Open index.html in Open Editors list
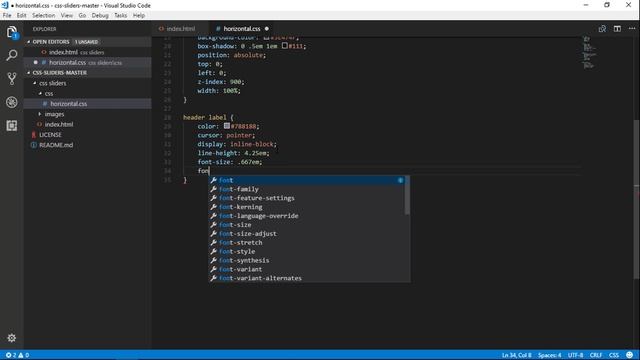The image size is (640, 360). pos(87,52)
